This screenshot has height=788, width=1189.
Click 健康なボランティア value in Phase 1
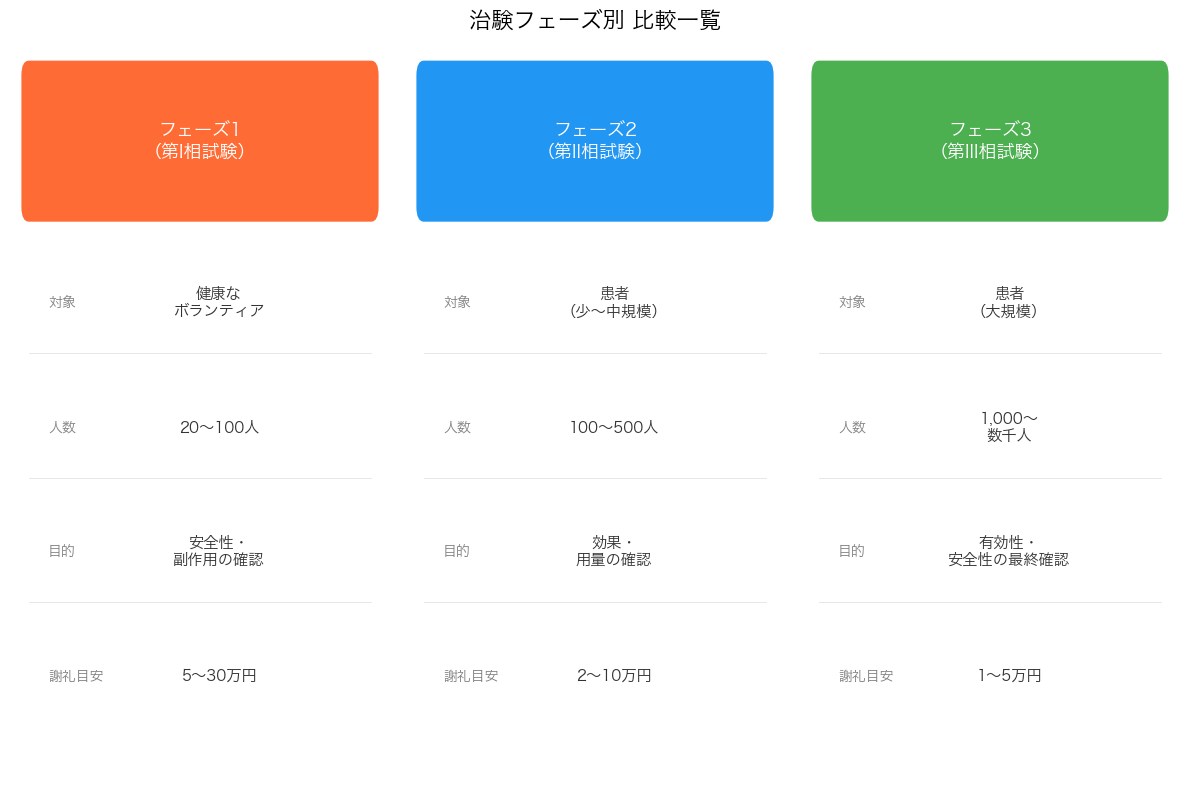pos(219,302)
